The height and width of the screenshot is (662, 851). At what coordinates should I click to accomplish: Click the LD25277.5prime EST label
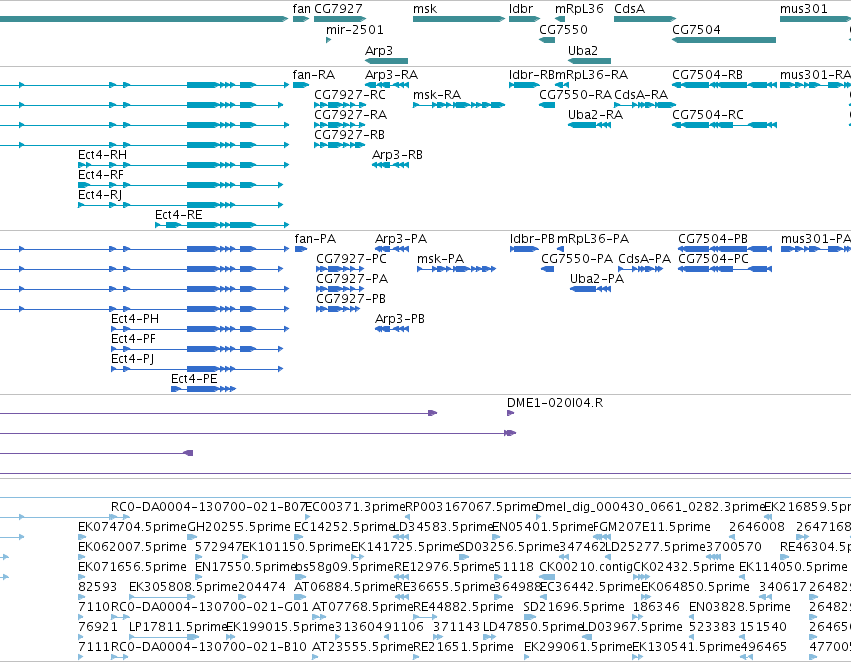pos(655,547)
